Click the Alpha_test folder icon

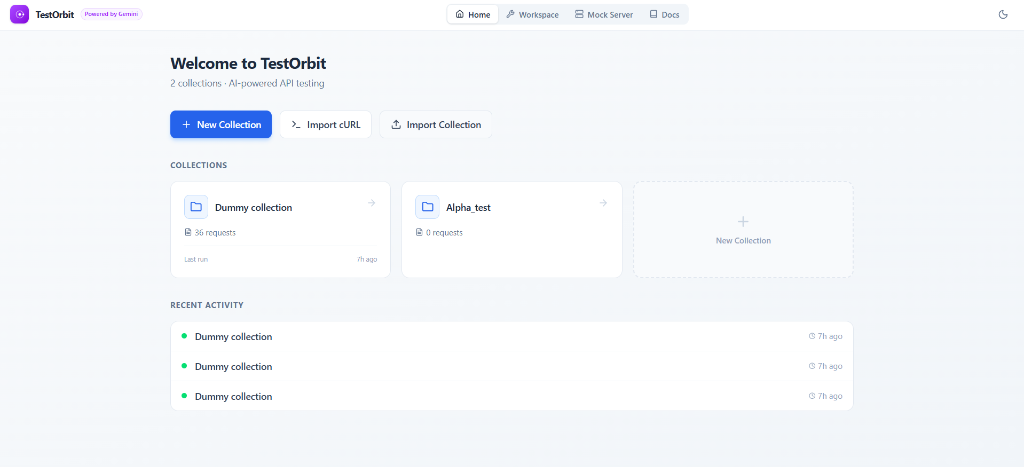pyautogui.click(x=427, y=207)
